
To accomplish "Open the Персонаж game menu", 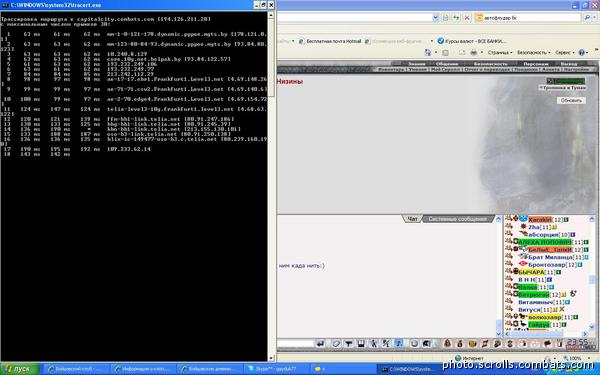I will 536,64.
